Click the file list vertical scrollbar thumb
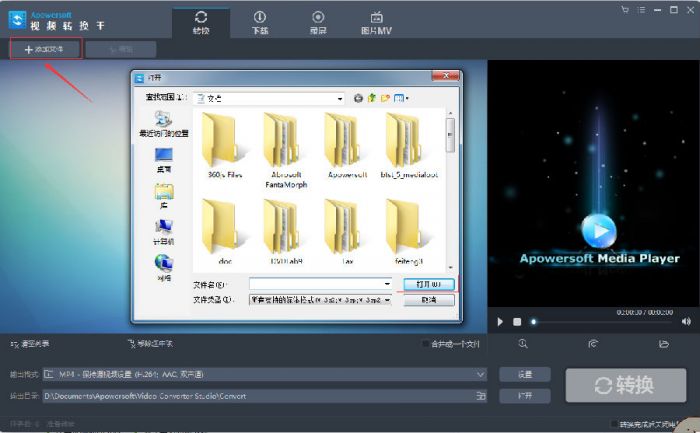700x433 pixels. pyautogui.click(x=450, y=135)
